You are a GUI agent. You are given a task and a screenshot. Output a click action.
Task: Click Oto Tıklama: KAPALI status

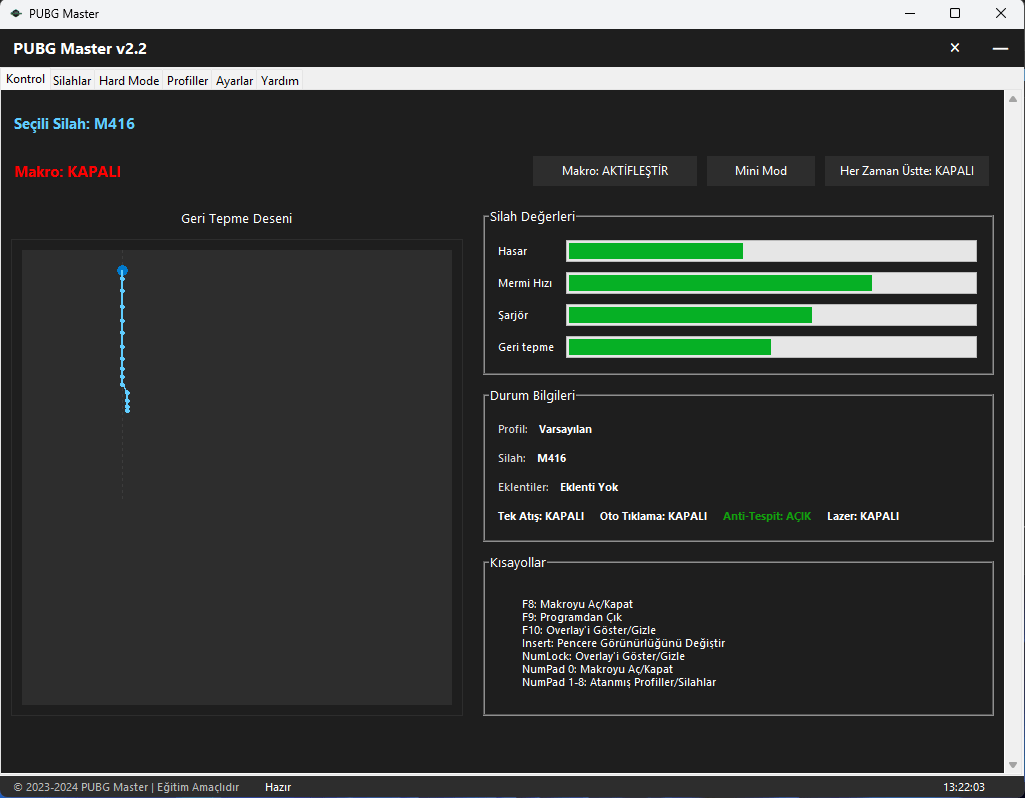tap(654, 516)
